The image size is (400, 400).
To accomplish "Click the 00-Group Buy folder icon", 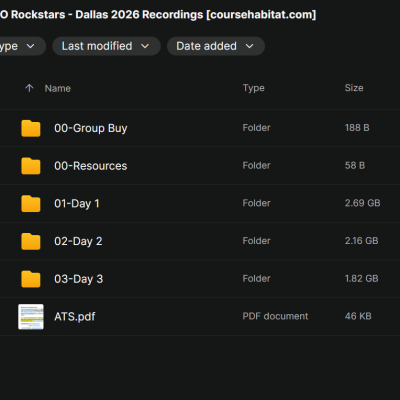I will pos(31,128).
